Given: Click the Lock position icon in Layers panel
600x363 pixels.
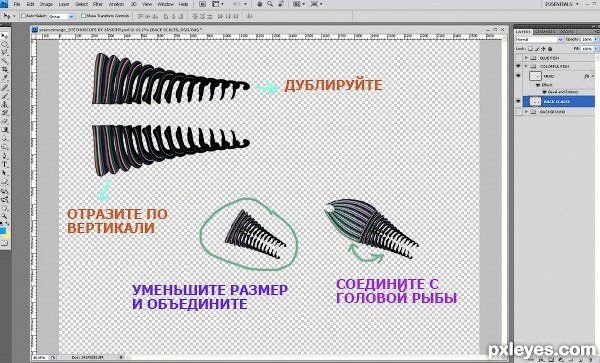Looking at the screenshot, I should click(x=543, y=49).
